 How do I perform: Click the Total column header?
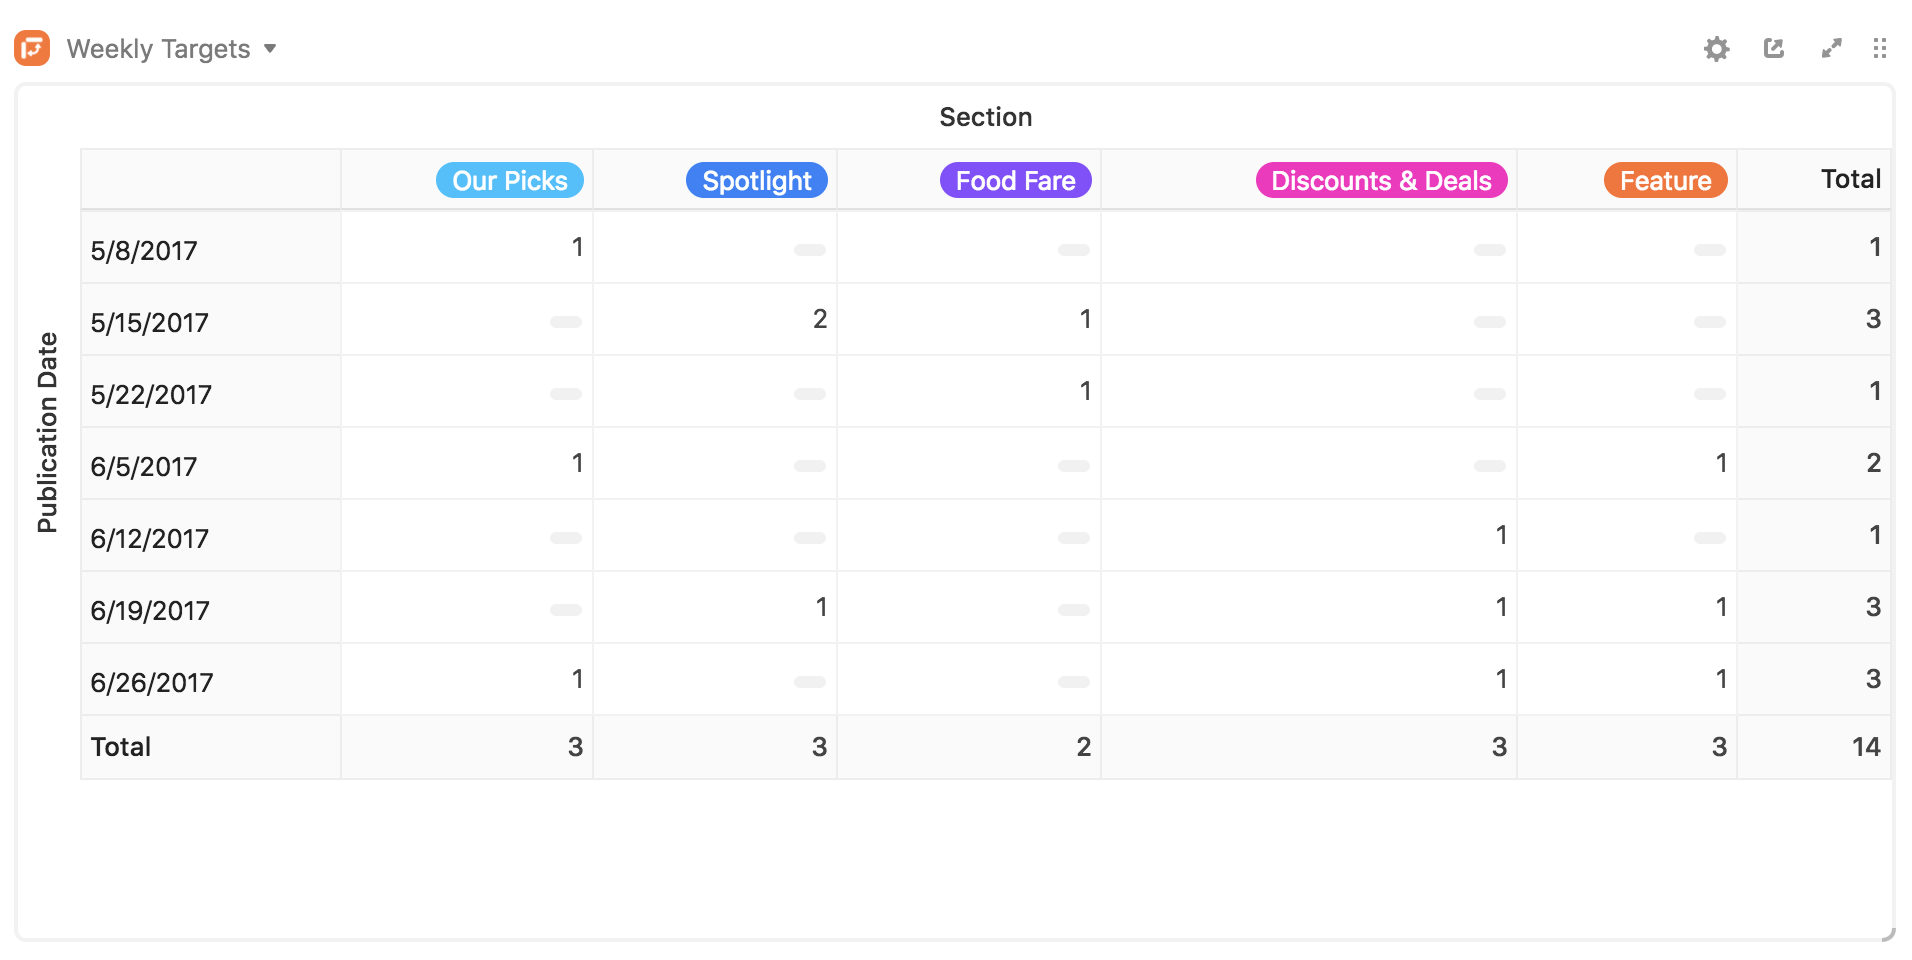[1851, 179]
